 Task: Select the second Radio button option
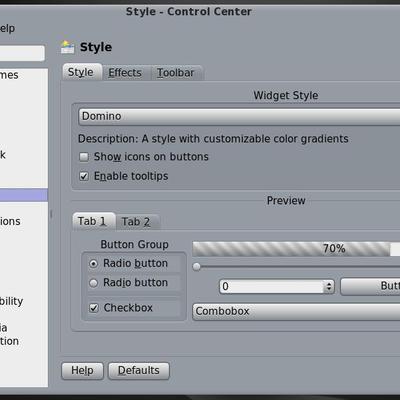tap(94, 283)
